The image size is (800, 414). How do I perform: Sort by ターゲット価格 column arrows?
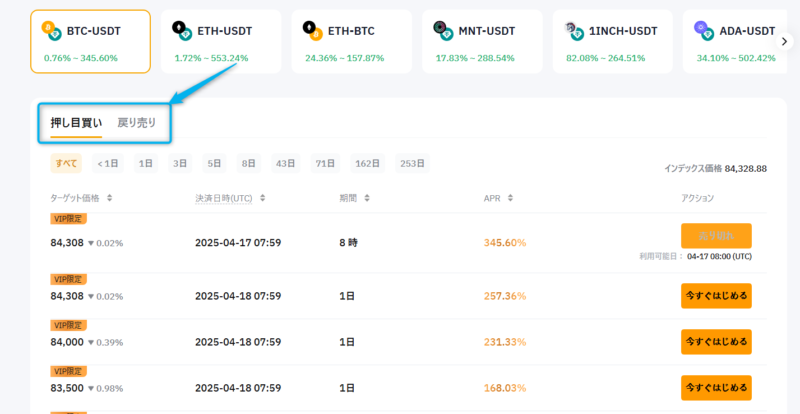tap(109, 198)
